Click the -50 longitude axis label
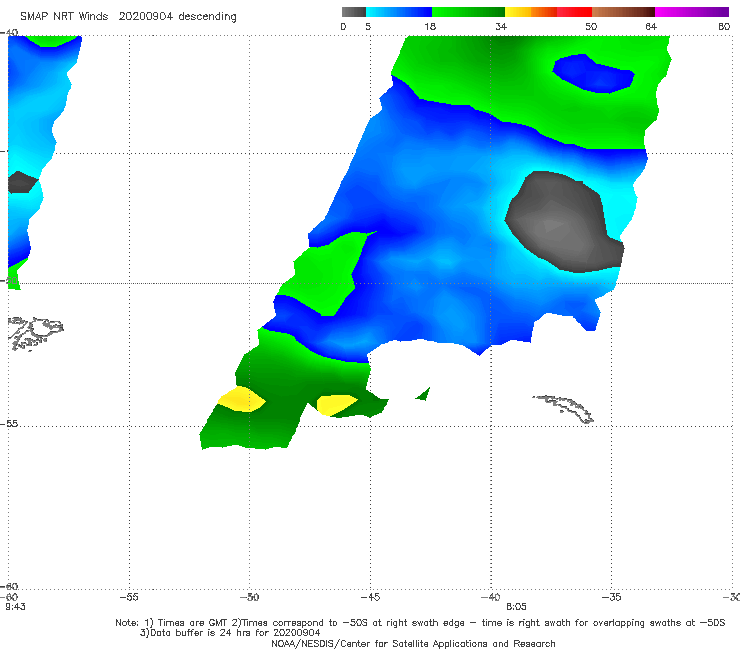 point(249,597)
